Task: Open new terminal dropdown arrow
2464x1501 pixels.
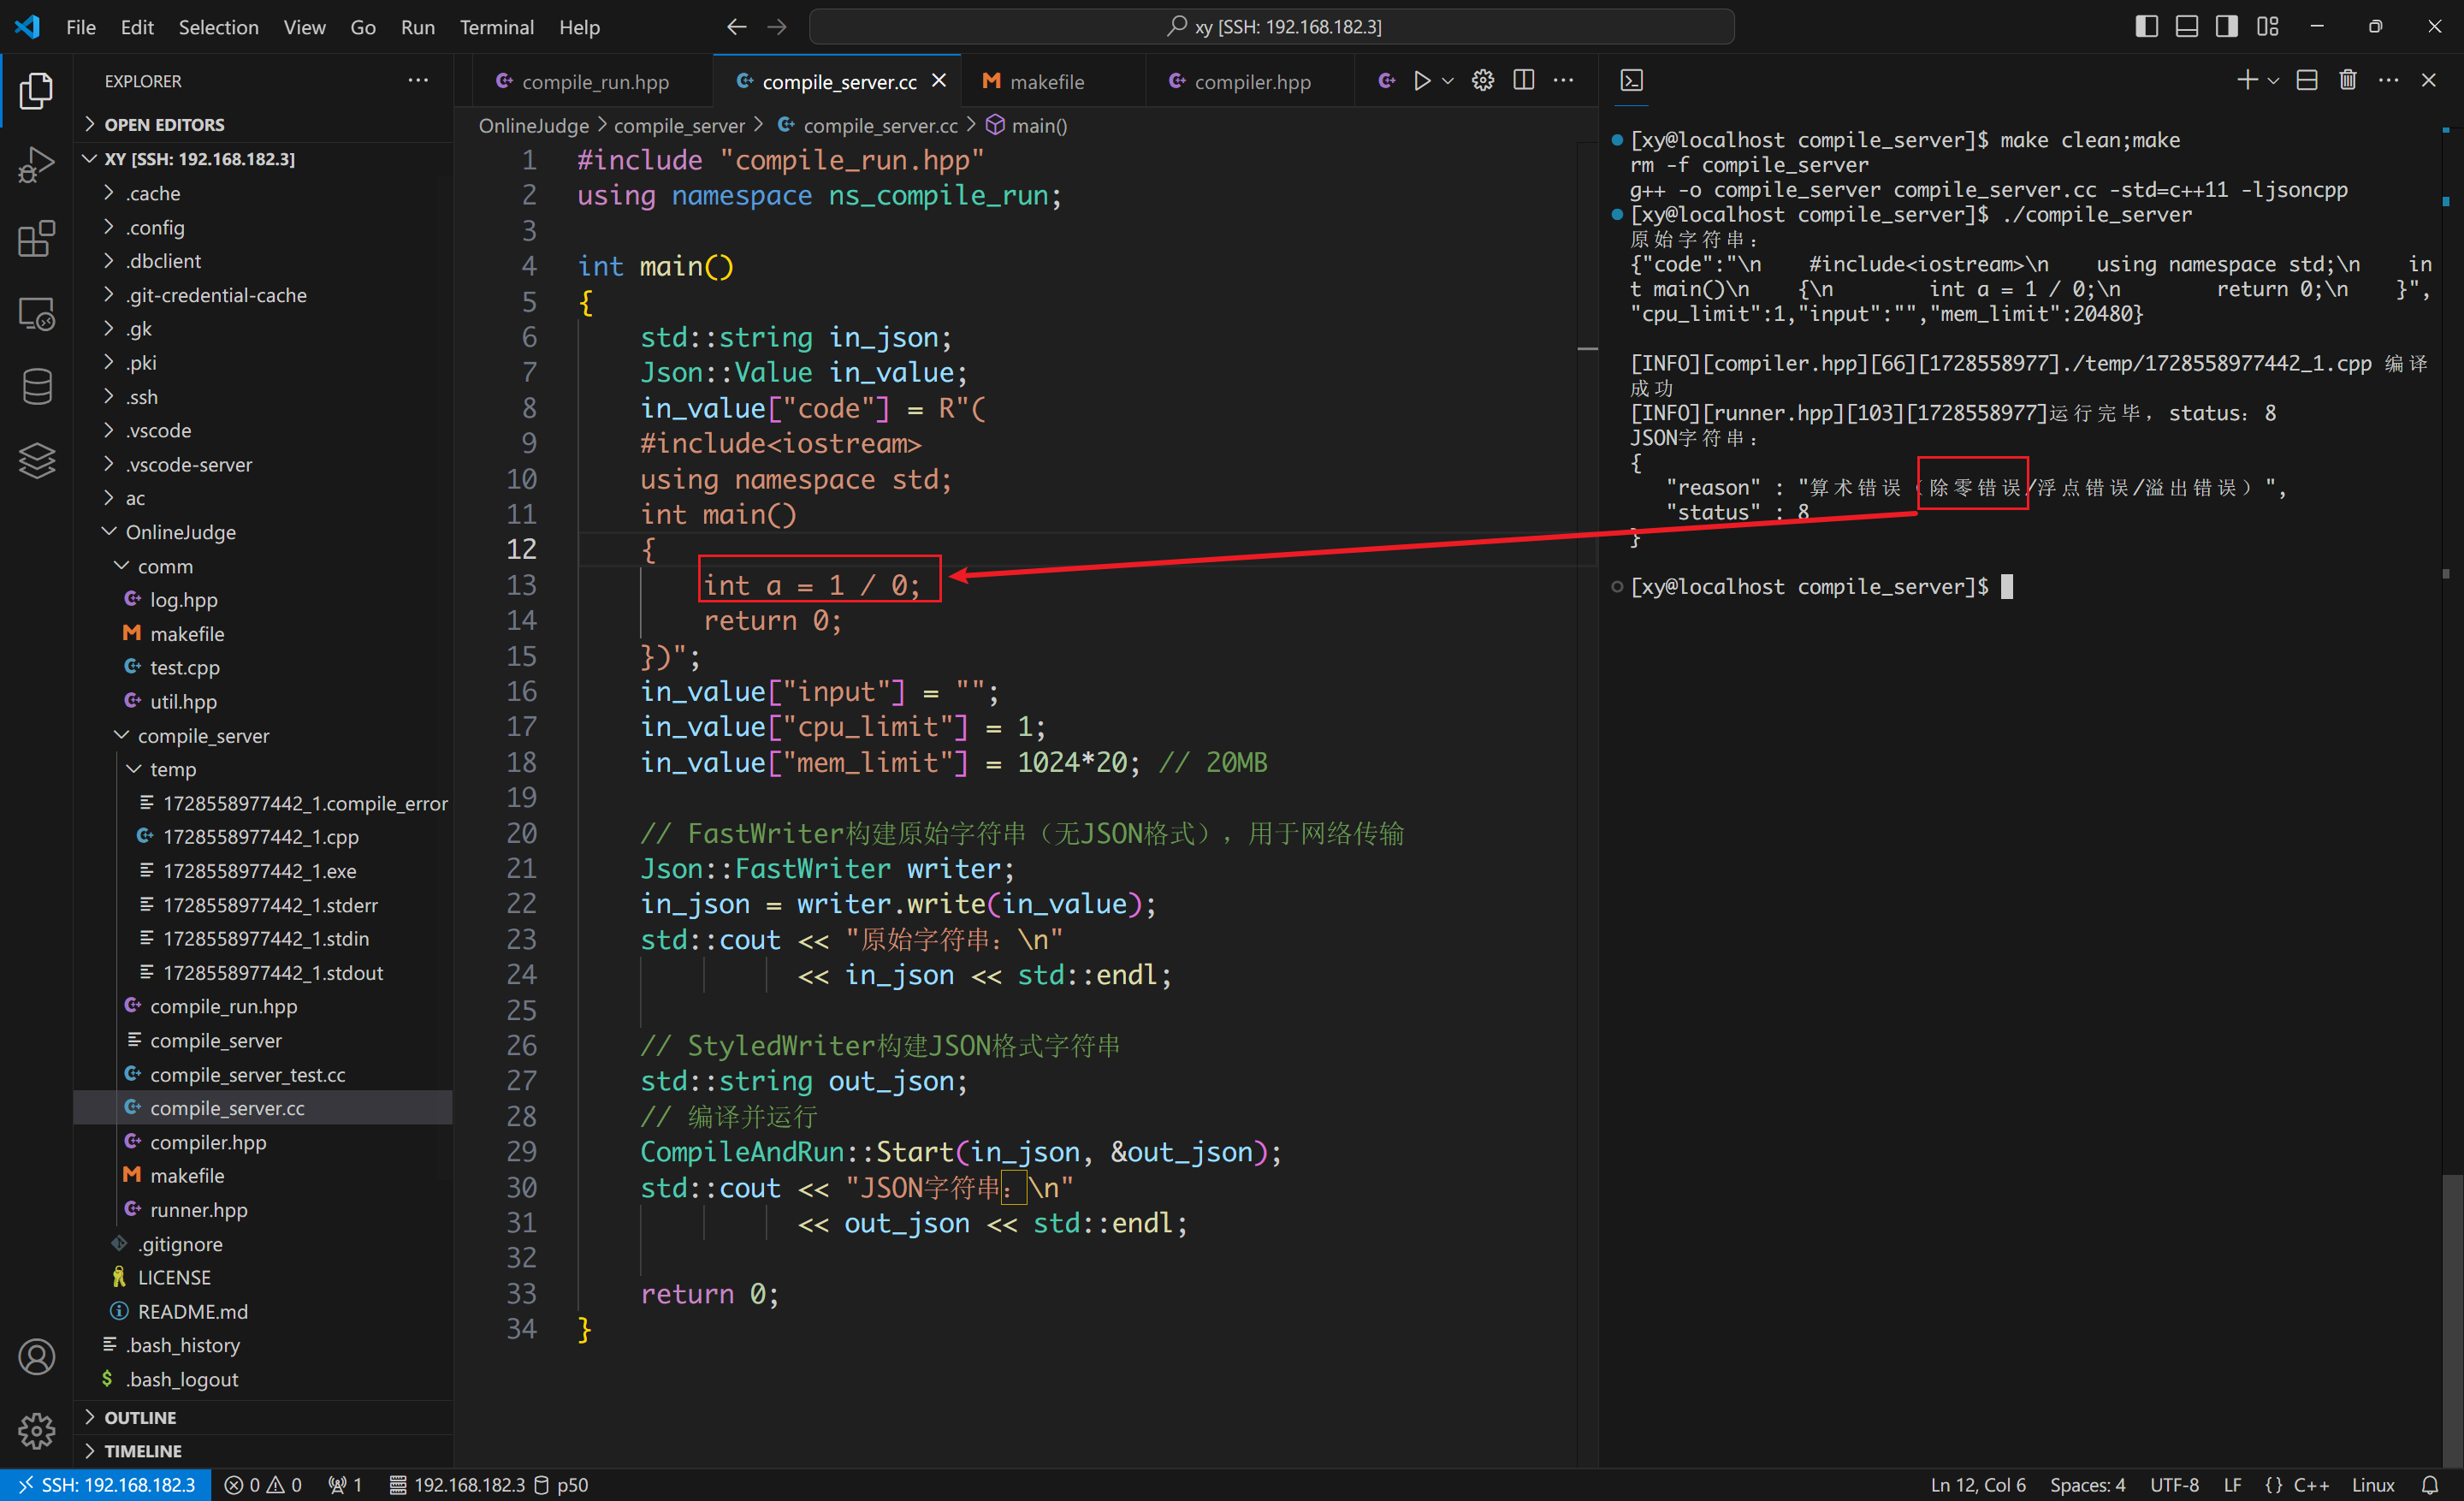Action: click(x=2273, y=81)
